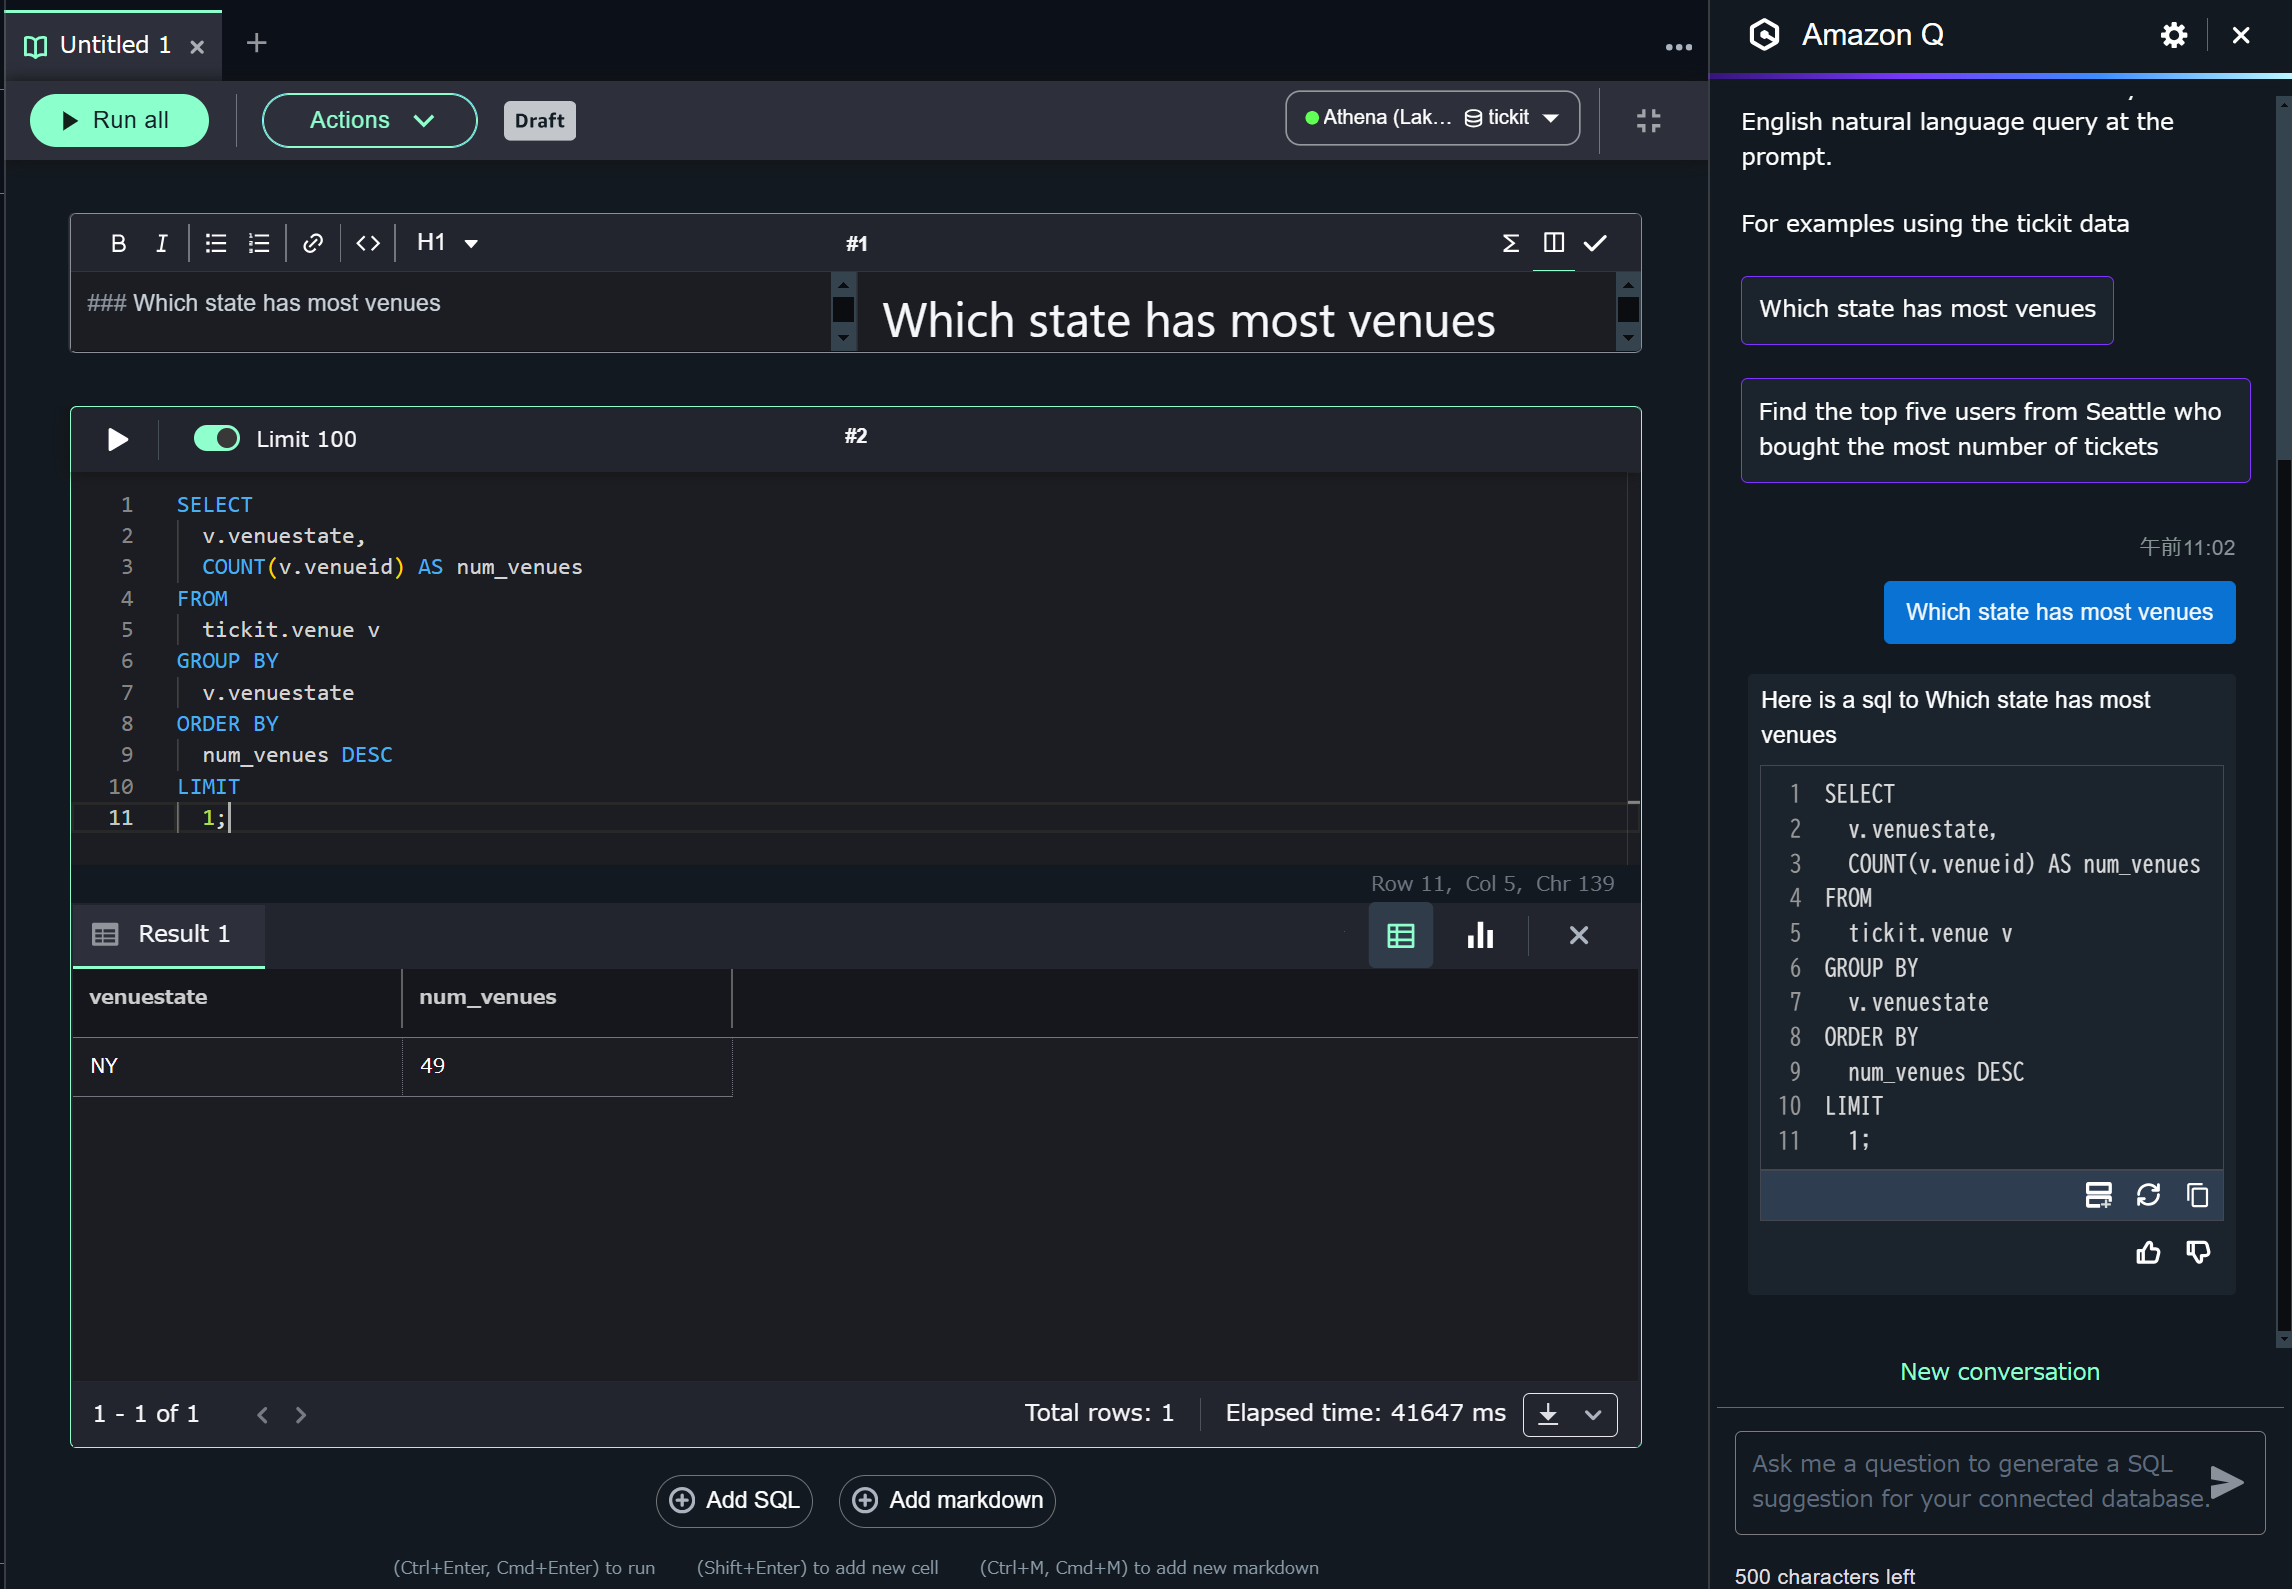This screenshot has height=1589, width=2292.
Task: Toggle split view of markdown cell
Action: pos(1553,243)
